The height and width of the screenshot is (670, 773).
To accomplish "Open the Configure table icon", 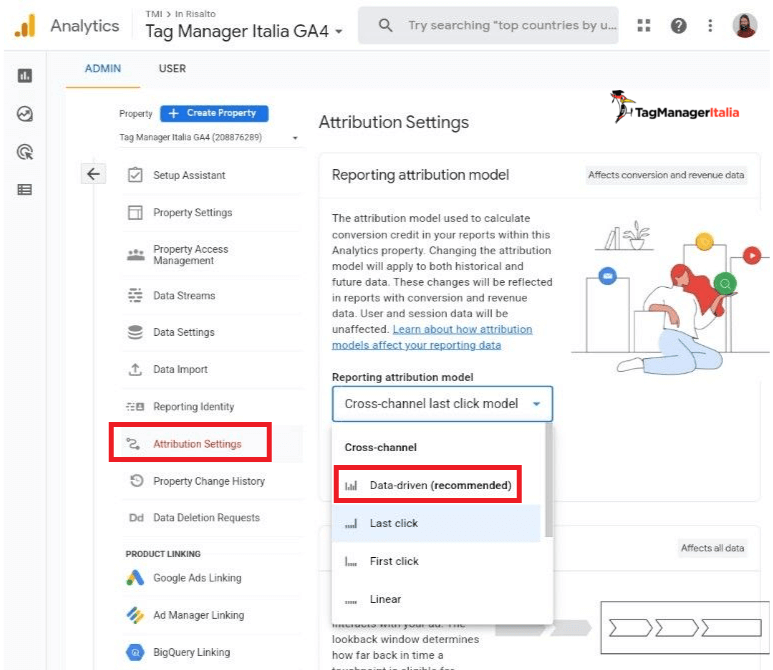I will pyautogui.click(x=25, y=190).
